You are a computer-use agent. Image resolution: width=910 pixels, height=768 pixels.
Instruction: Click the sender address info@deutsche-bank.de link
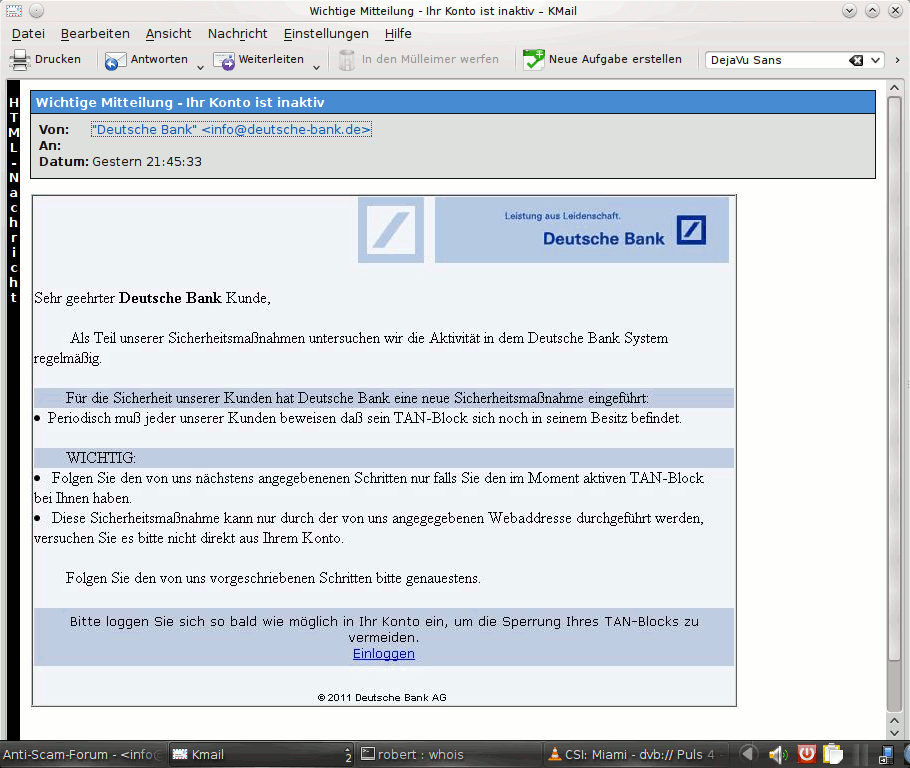click(x=231, y=129)
